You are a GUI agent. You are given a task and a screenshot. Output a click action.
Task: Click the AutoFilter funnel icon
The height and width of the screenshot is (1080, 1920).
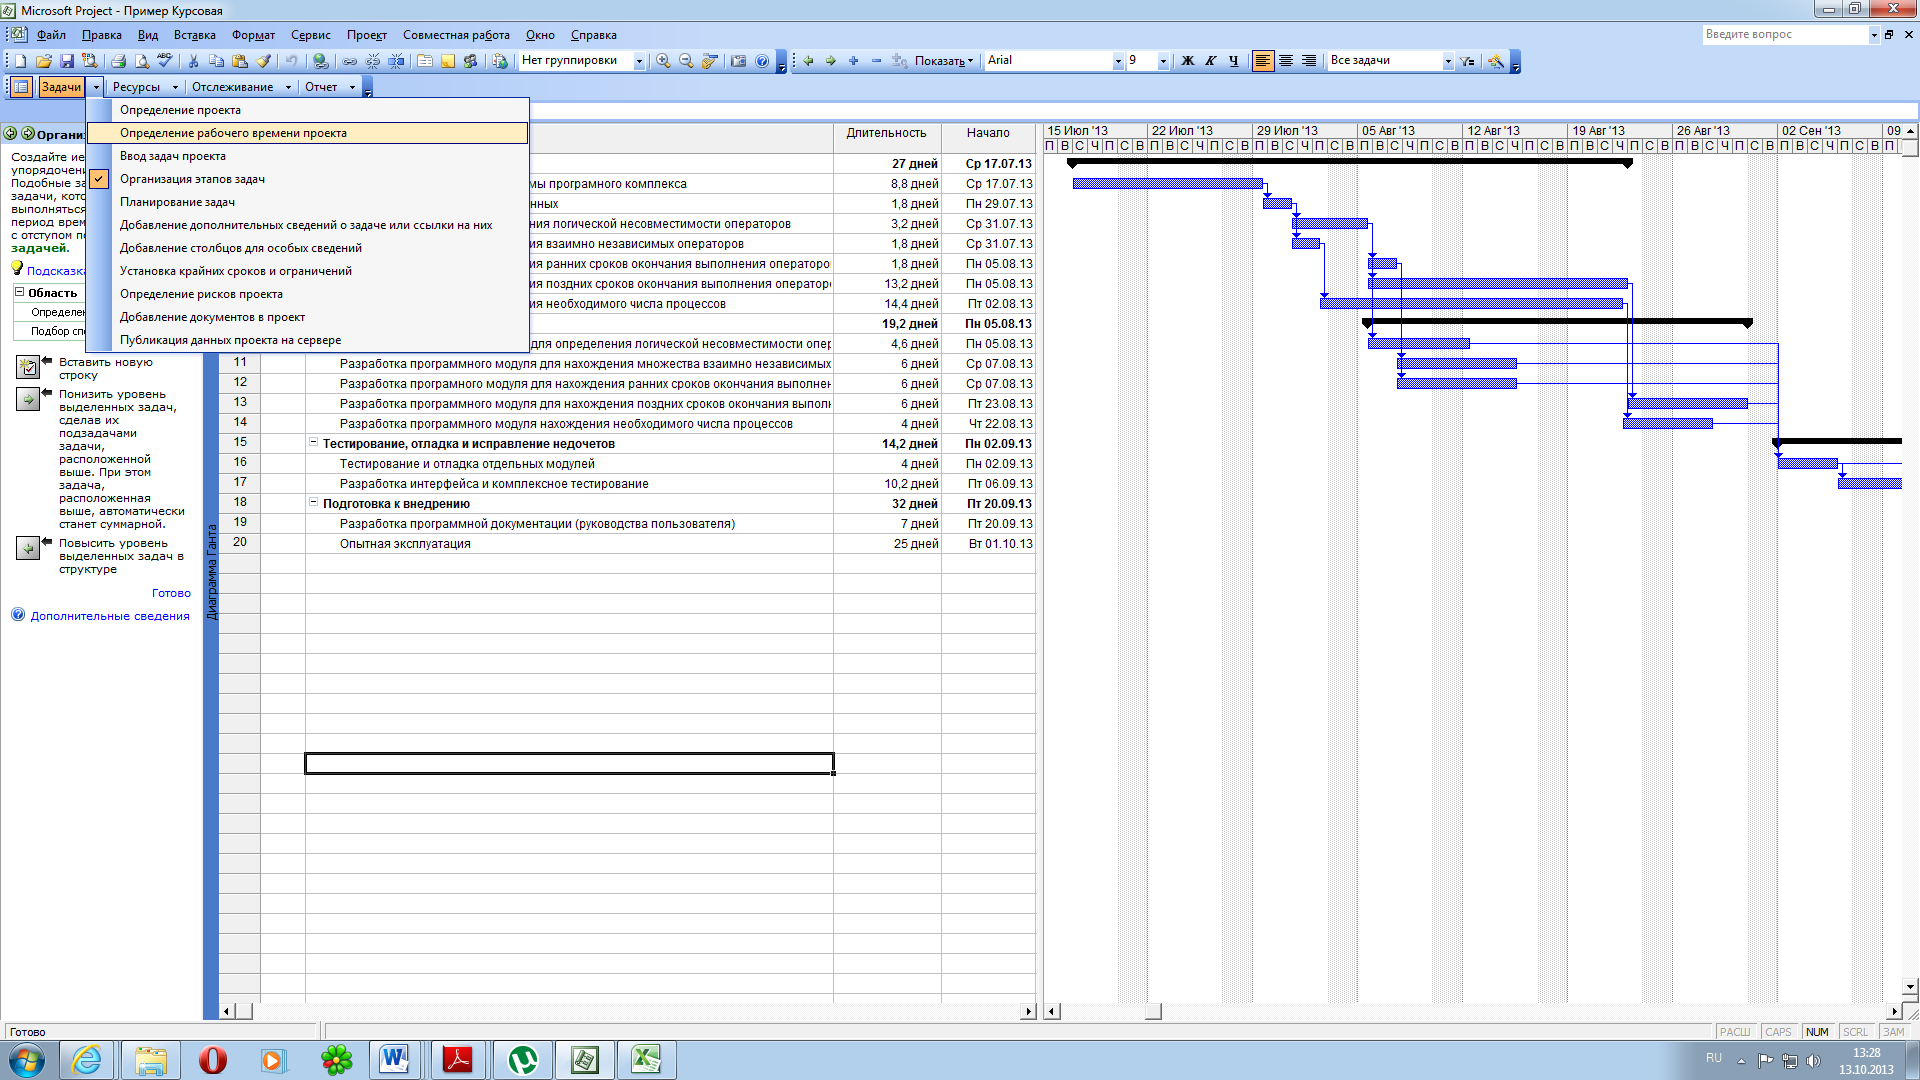[x=1467, y=61]
